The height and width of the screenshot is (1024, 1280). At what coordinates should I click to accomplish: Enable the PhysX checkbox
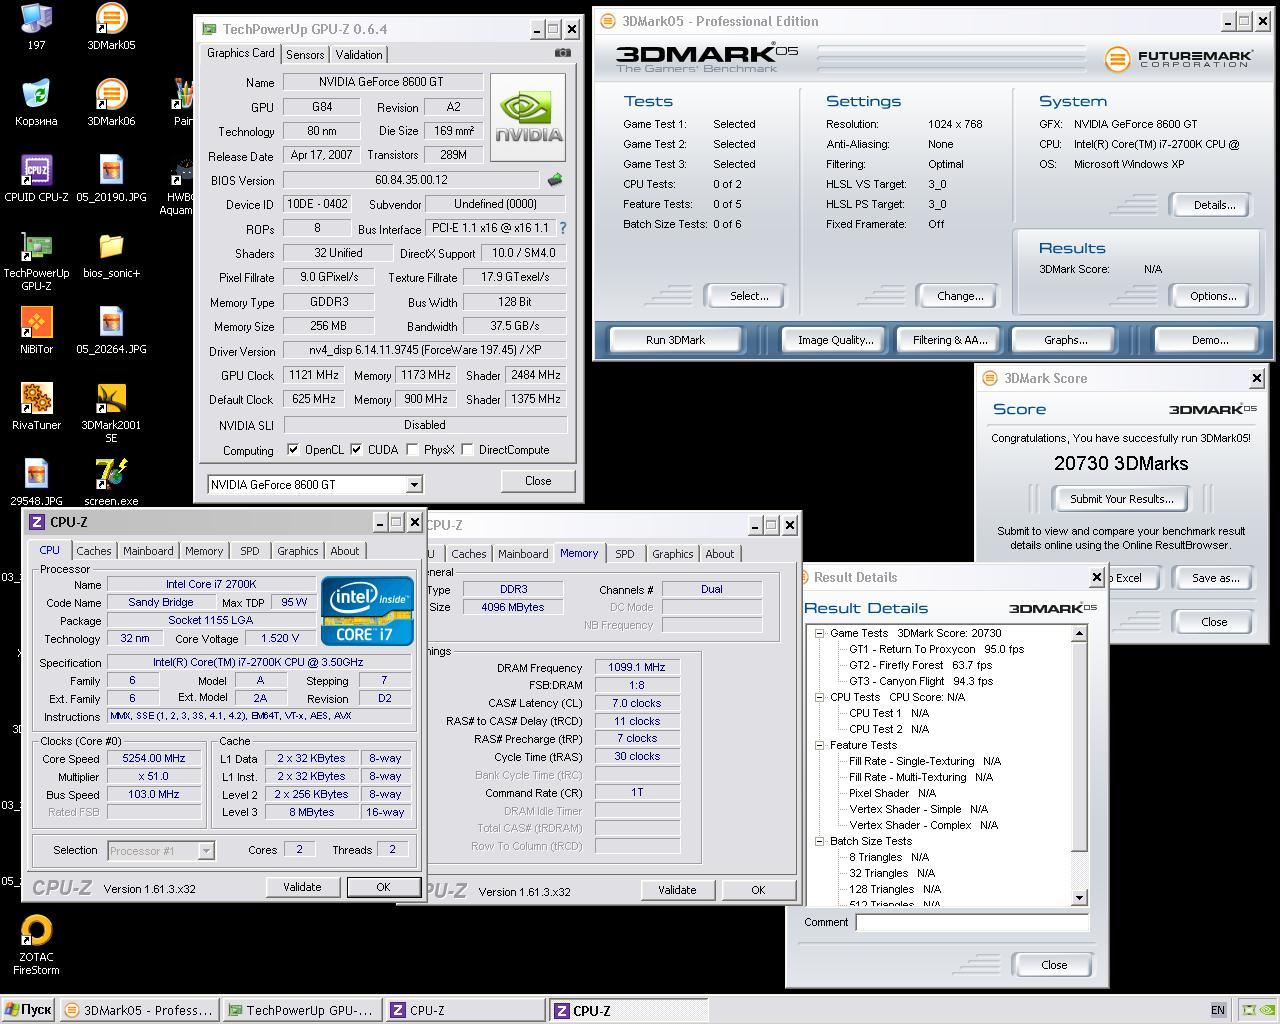tap(412, 450)
